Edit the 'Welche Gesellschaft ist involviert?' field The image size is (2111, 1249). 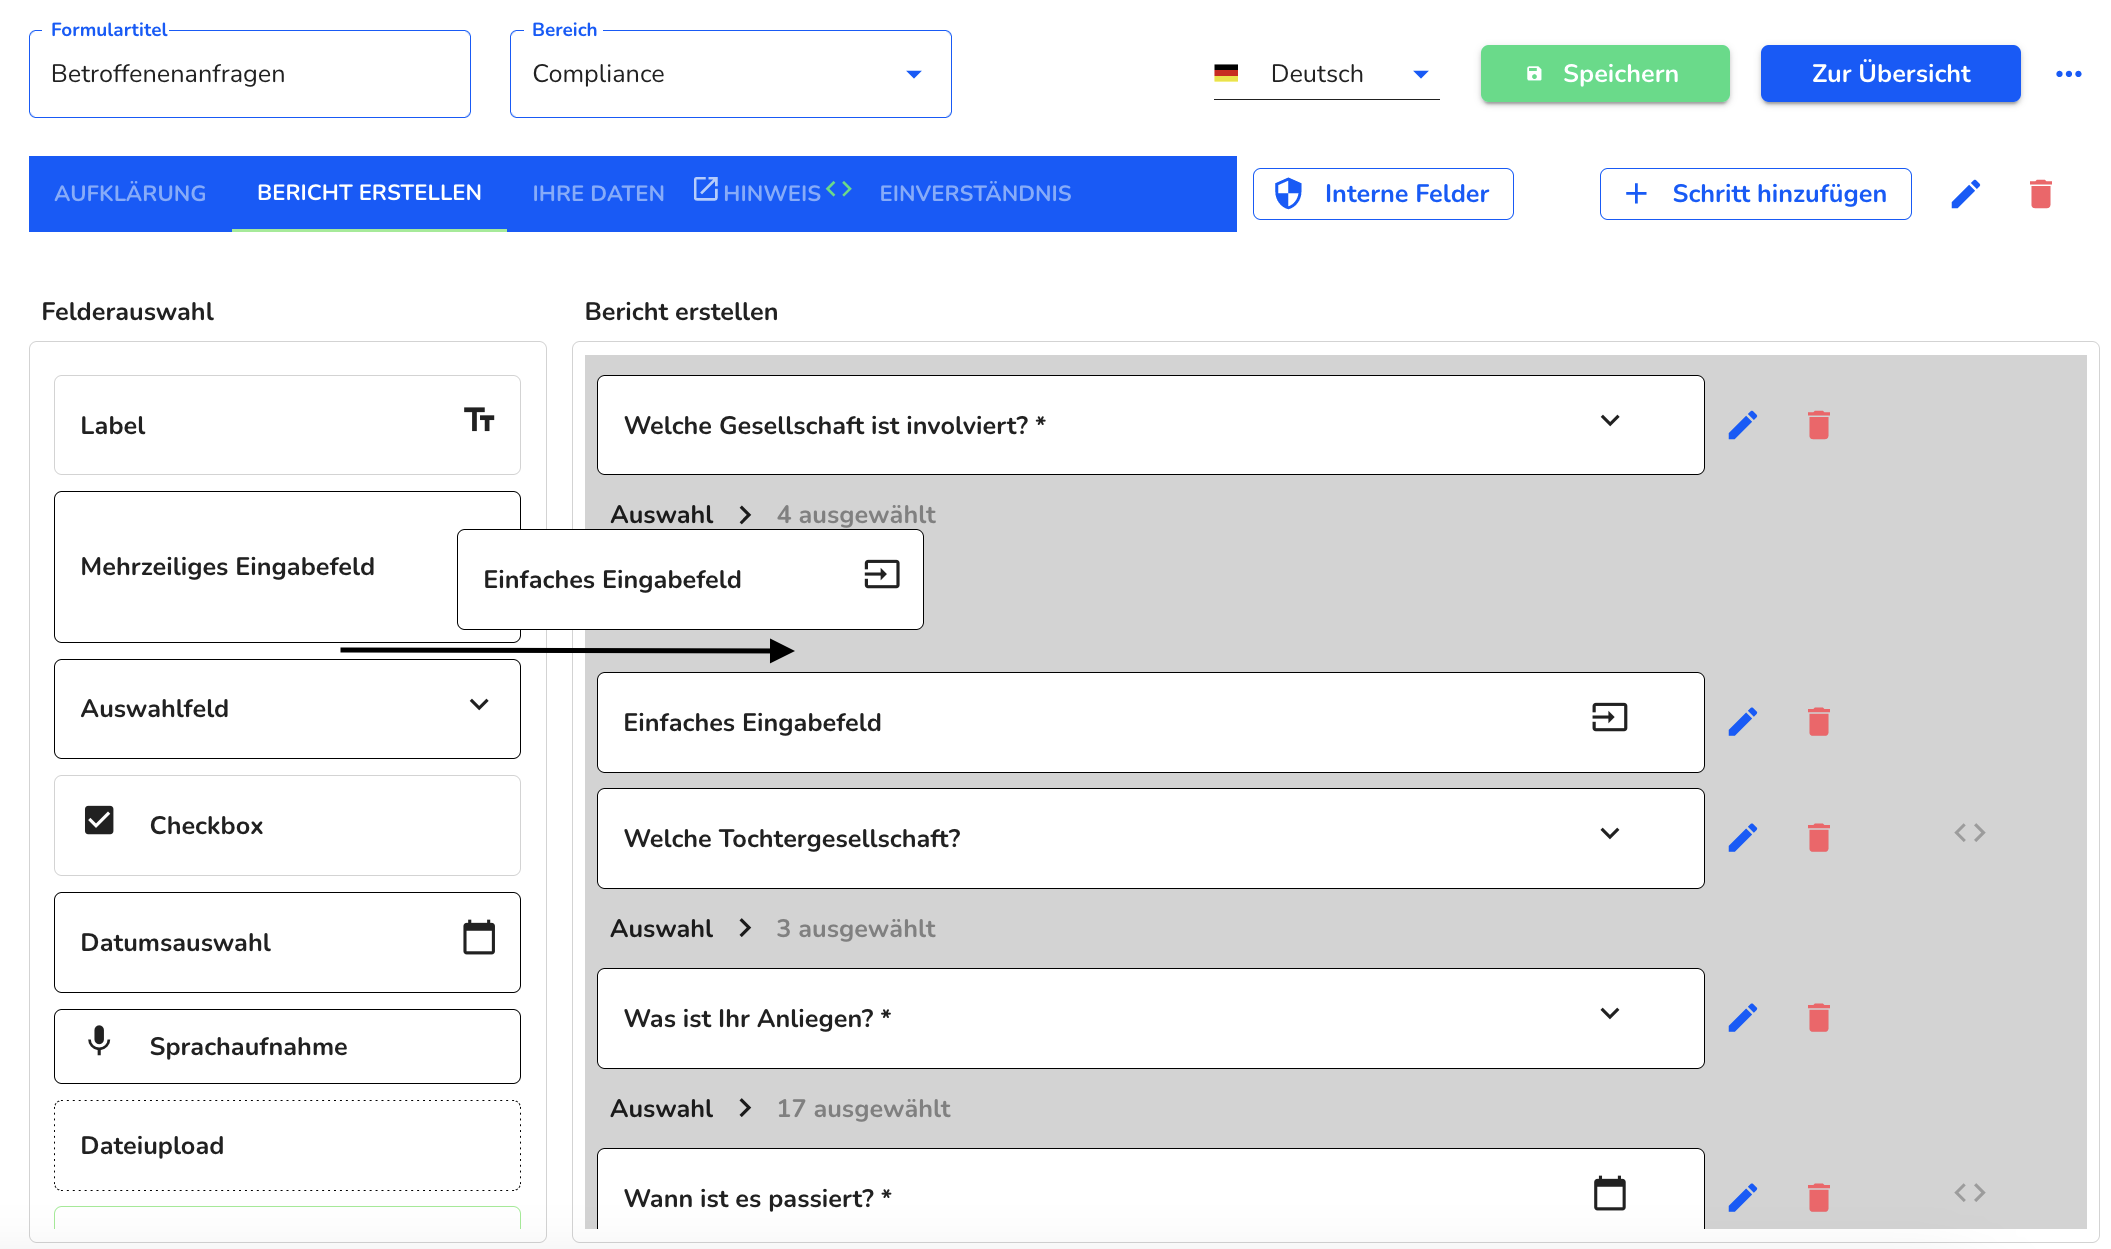point(1742,425)
